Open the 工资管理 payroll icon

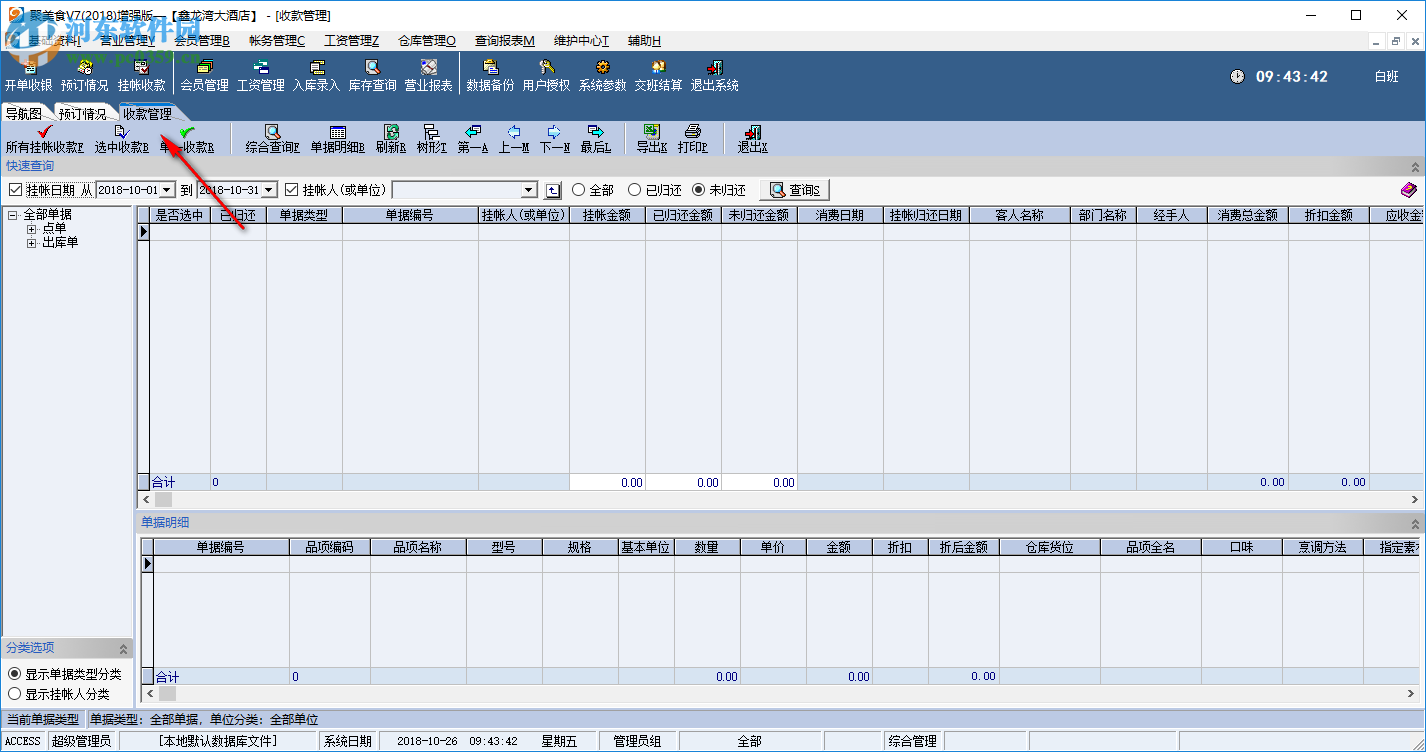tap(261, 76)
